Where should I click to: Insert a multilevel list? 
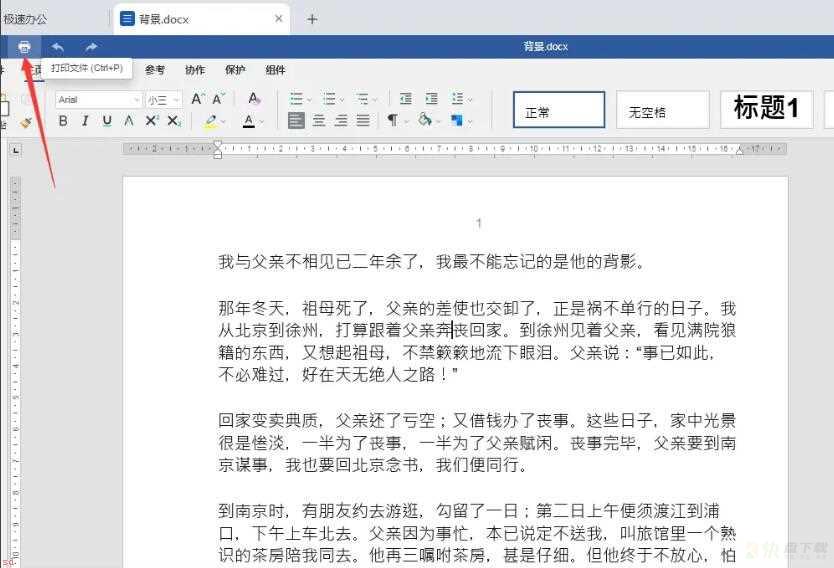tap(362, 99)
